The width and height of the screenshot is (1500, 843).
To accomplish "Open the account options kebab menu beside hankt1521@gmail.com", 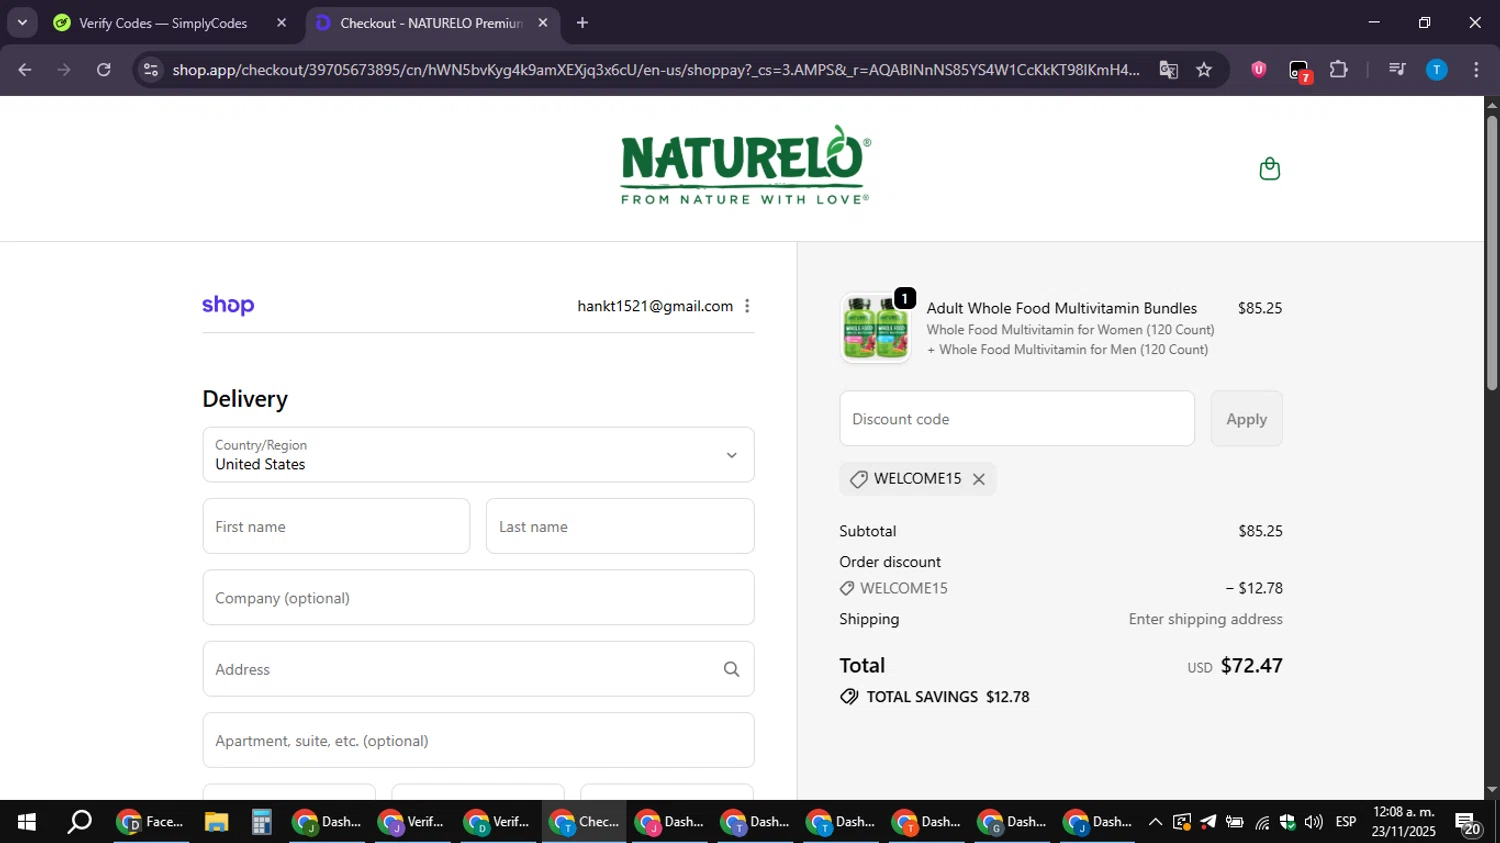I will [747, 306].
